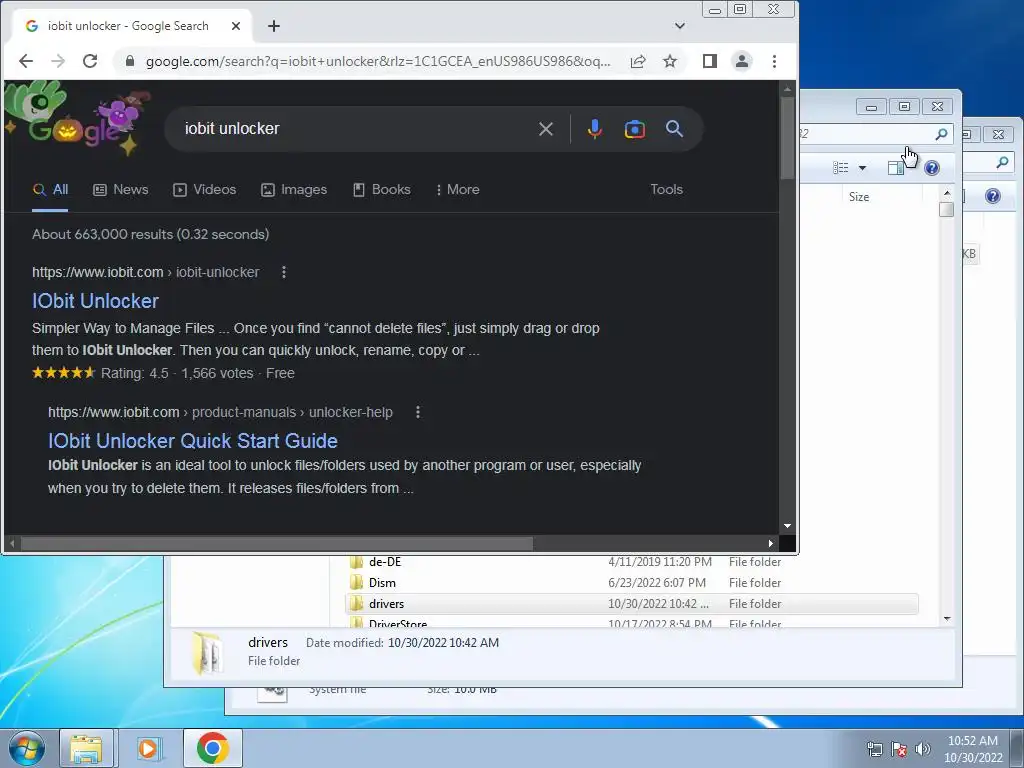Click Chrome scrollbar up arrow
Image resolution: width=1024 pixels, height=768 pixels.
(788, 88)
